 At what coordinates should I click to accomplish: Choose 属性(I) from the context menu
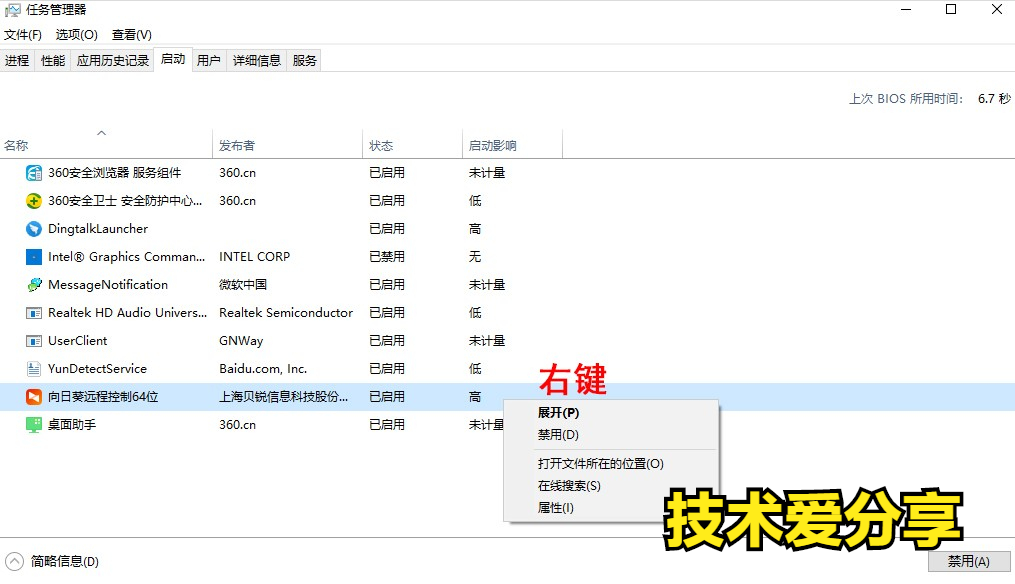point(556,507)
